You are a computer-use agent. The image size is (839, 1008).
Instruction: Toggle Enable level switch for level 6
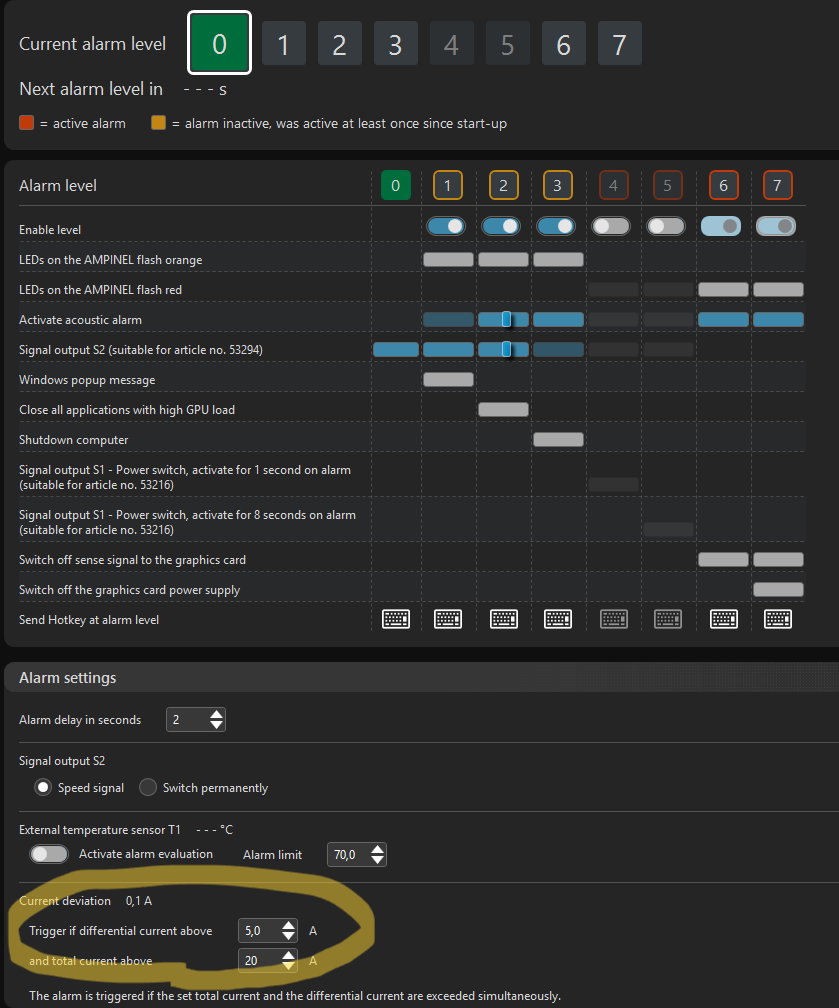721,226
